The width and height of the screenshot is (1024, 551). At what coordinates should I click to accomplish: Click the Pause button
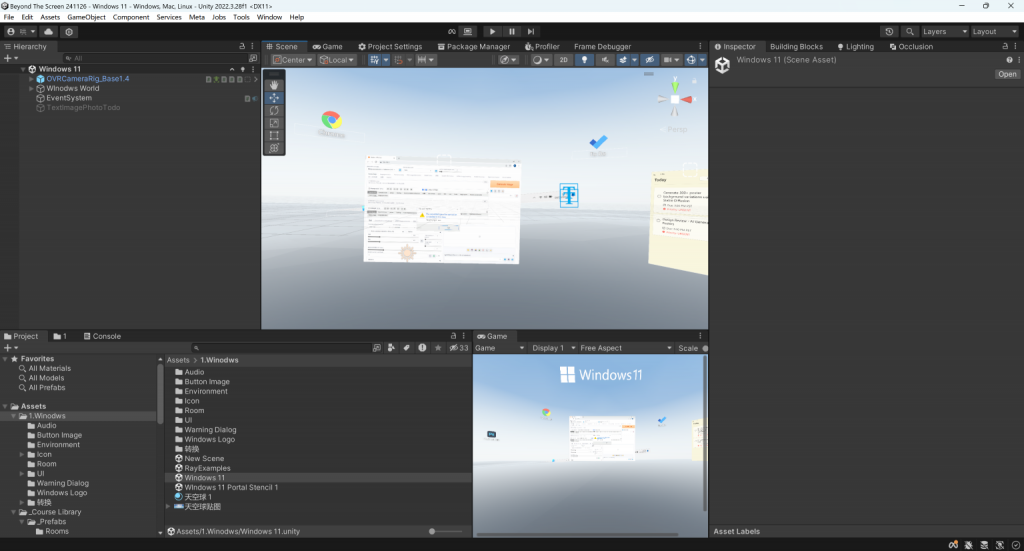tap(511, 31)
